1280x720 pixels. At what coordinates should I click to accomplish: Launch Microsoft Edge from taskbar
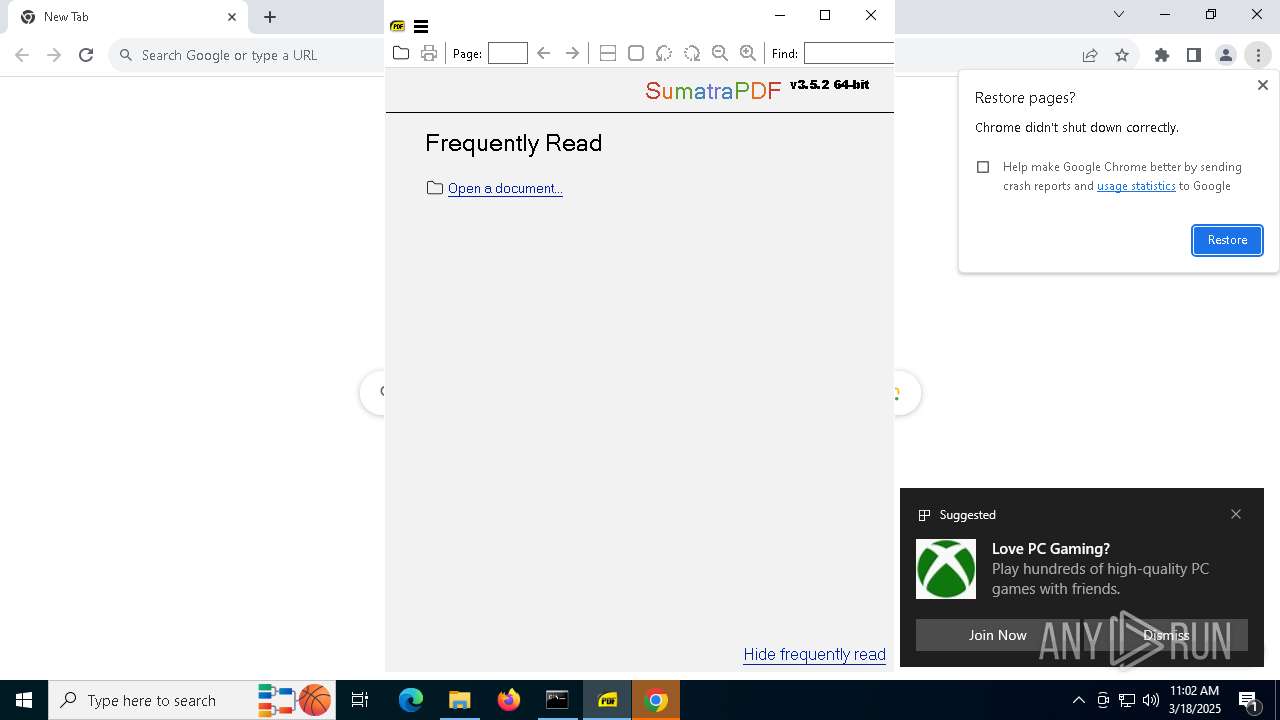point(411,700)
